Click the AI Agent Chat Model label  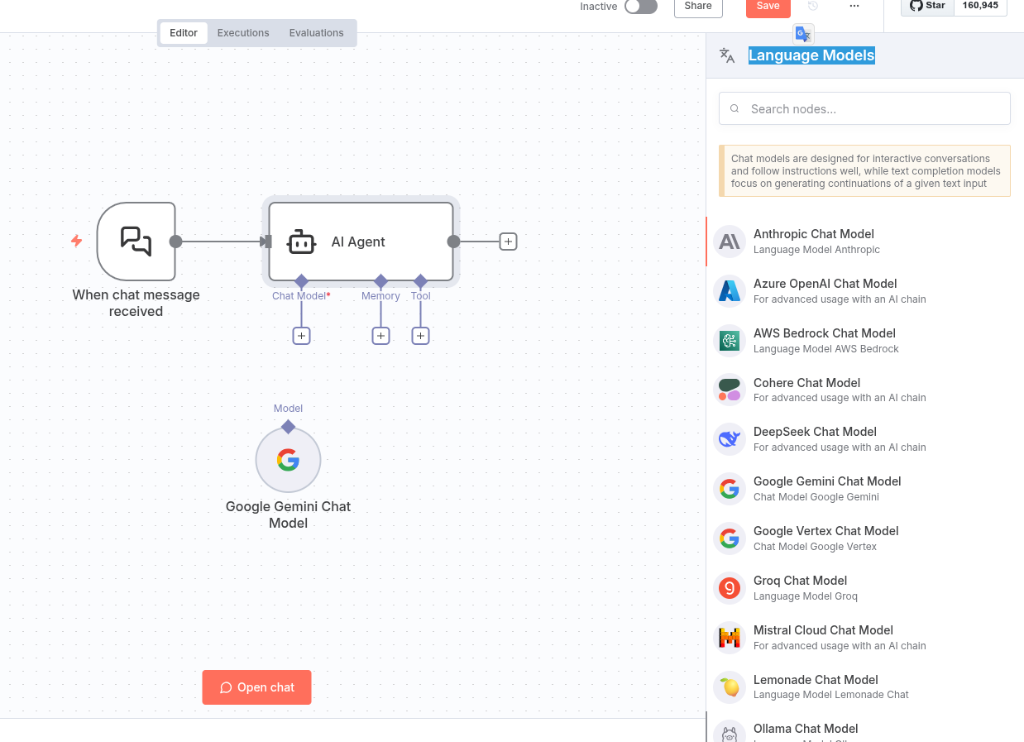pos(299,296)
